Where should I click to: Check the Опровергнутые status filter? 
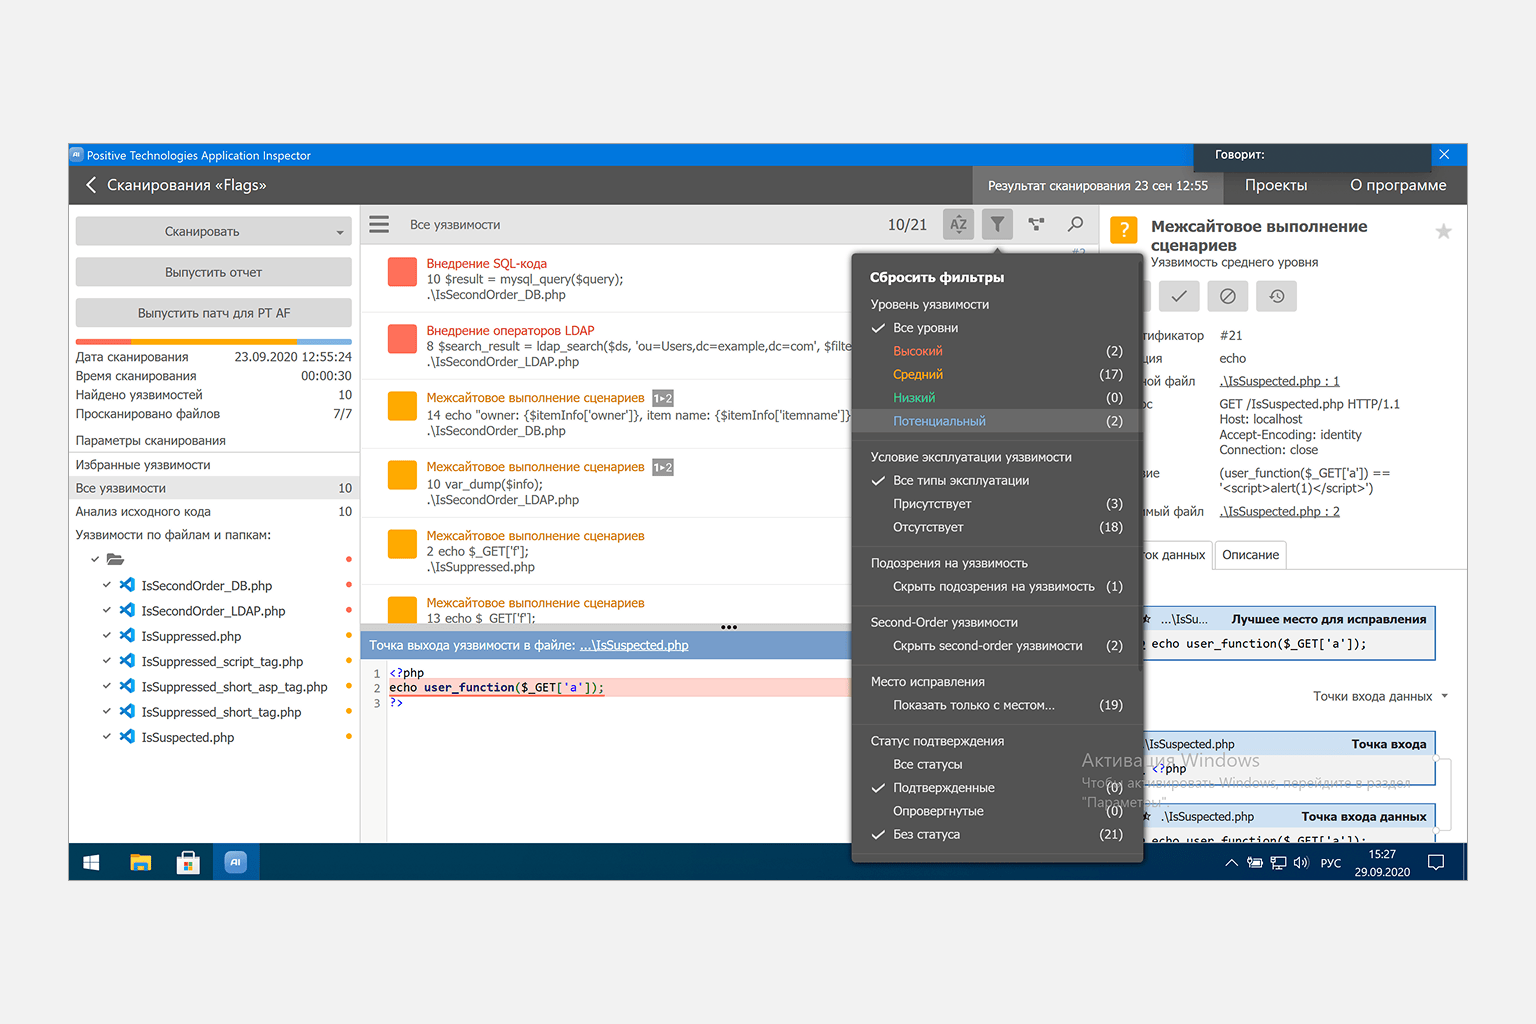point(938,811)
